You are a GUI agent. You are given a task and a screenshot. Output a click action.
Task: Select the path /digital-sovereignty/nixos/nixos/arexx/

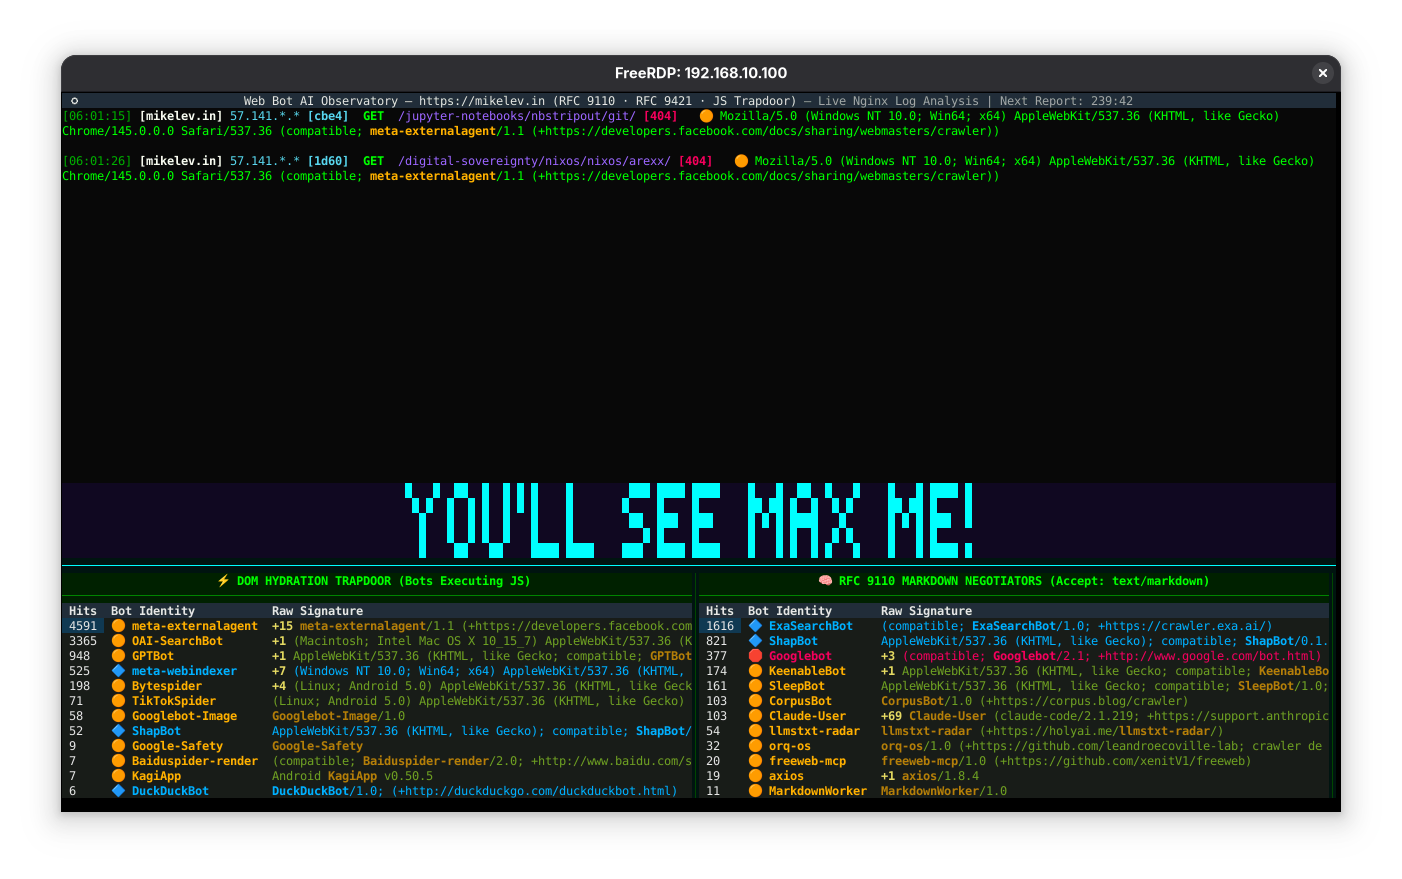[534, 161]
